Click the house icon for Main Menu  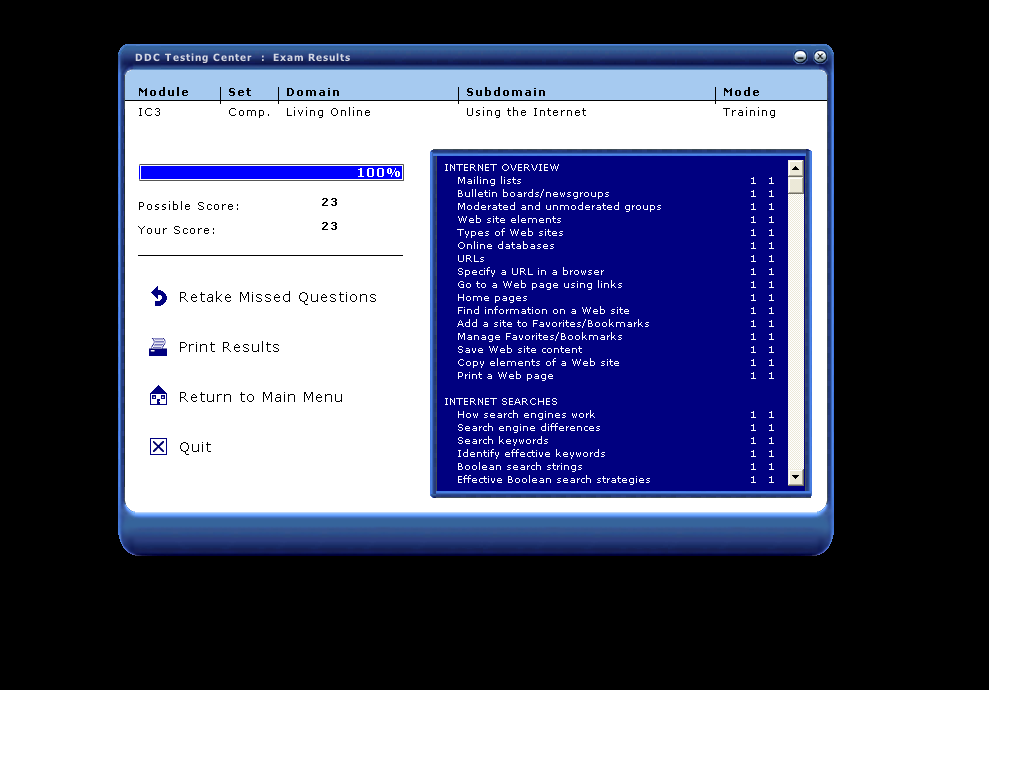pyautogui.click(x=158, y=396)
